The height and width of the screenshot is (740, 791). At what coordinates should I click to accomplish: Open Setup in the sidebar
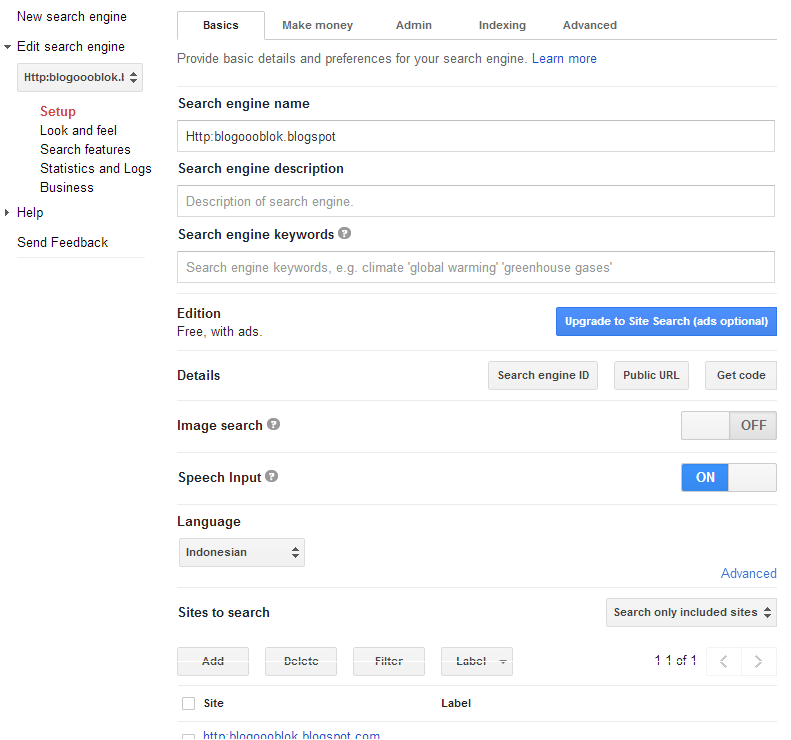pyautogui.click(x=58, y=111)
